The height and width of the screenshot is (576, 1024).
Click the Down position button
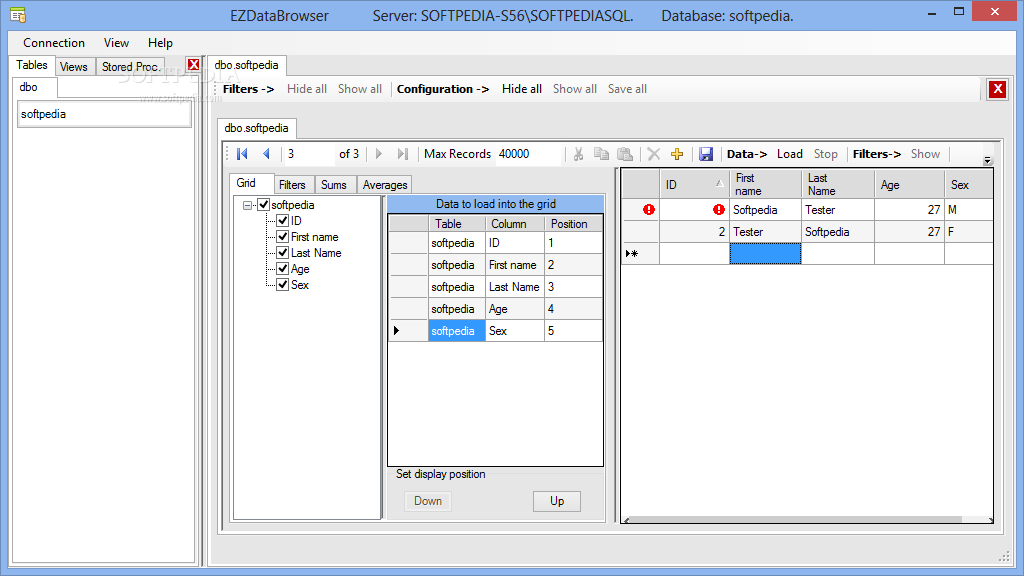coord(428,501)
